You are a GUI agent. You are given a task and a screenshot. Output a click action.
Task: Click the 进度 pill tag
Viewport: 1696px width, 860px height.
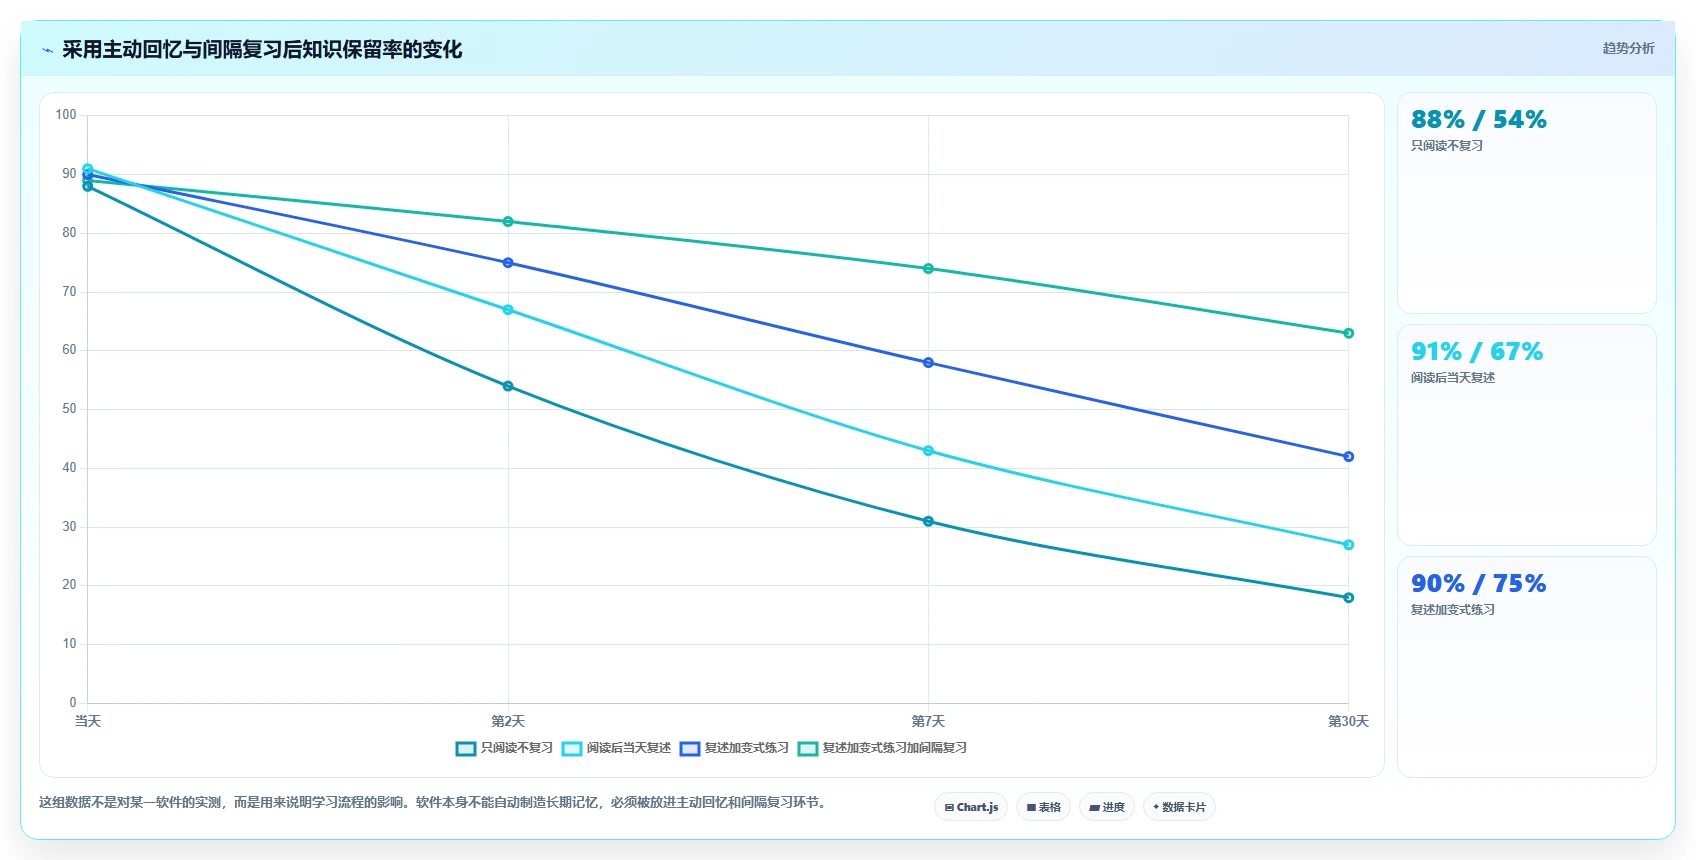tap(1107, 807)
